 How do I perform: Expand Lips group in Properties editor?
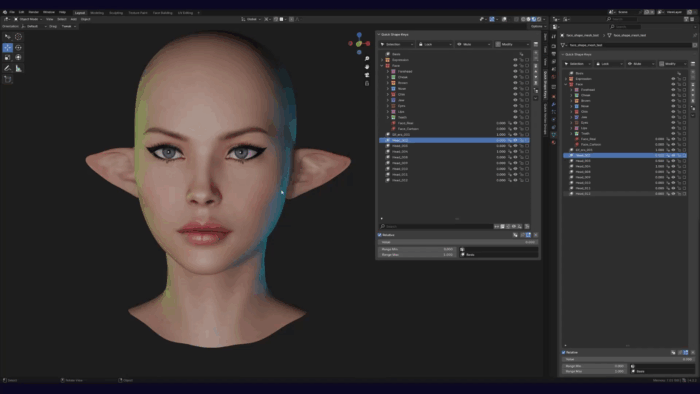pyautogui.click(x=571, y=128)
